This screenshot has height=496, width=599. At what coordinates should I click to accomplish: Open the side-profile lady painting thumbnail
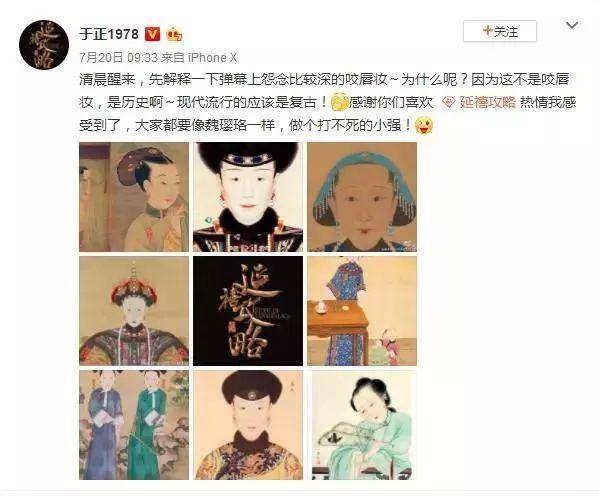point(134,197)
